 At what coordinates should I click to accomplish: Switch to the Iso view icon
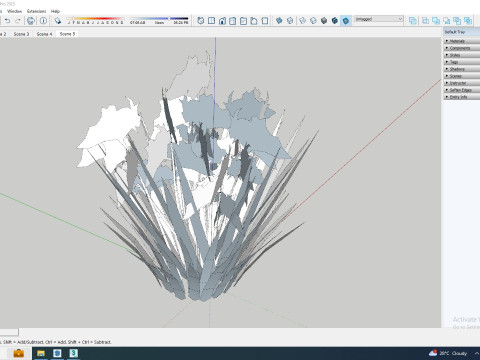click(x=201, y=21)
